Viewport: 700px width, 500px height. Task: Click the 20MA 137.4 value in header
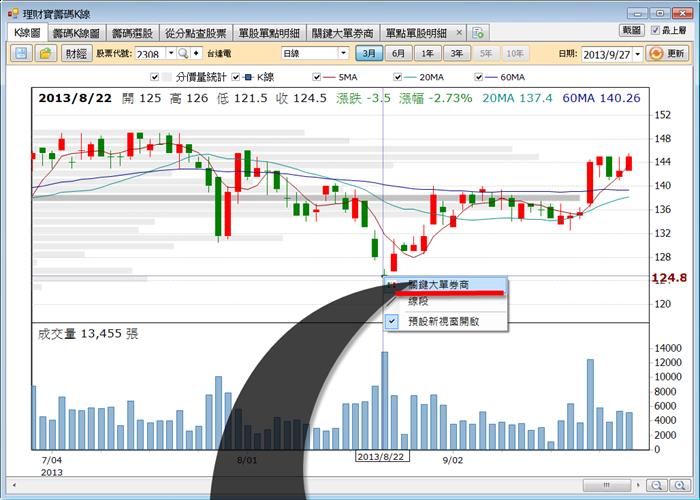pyautogui.click(x=517, y=98)
